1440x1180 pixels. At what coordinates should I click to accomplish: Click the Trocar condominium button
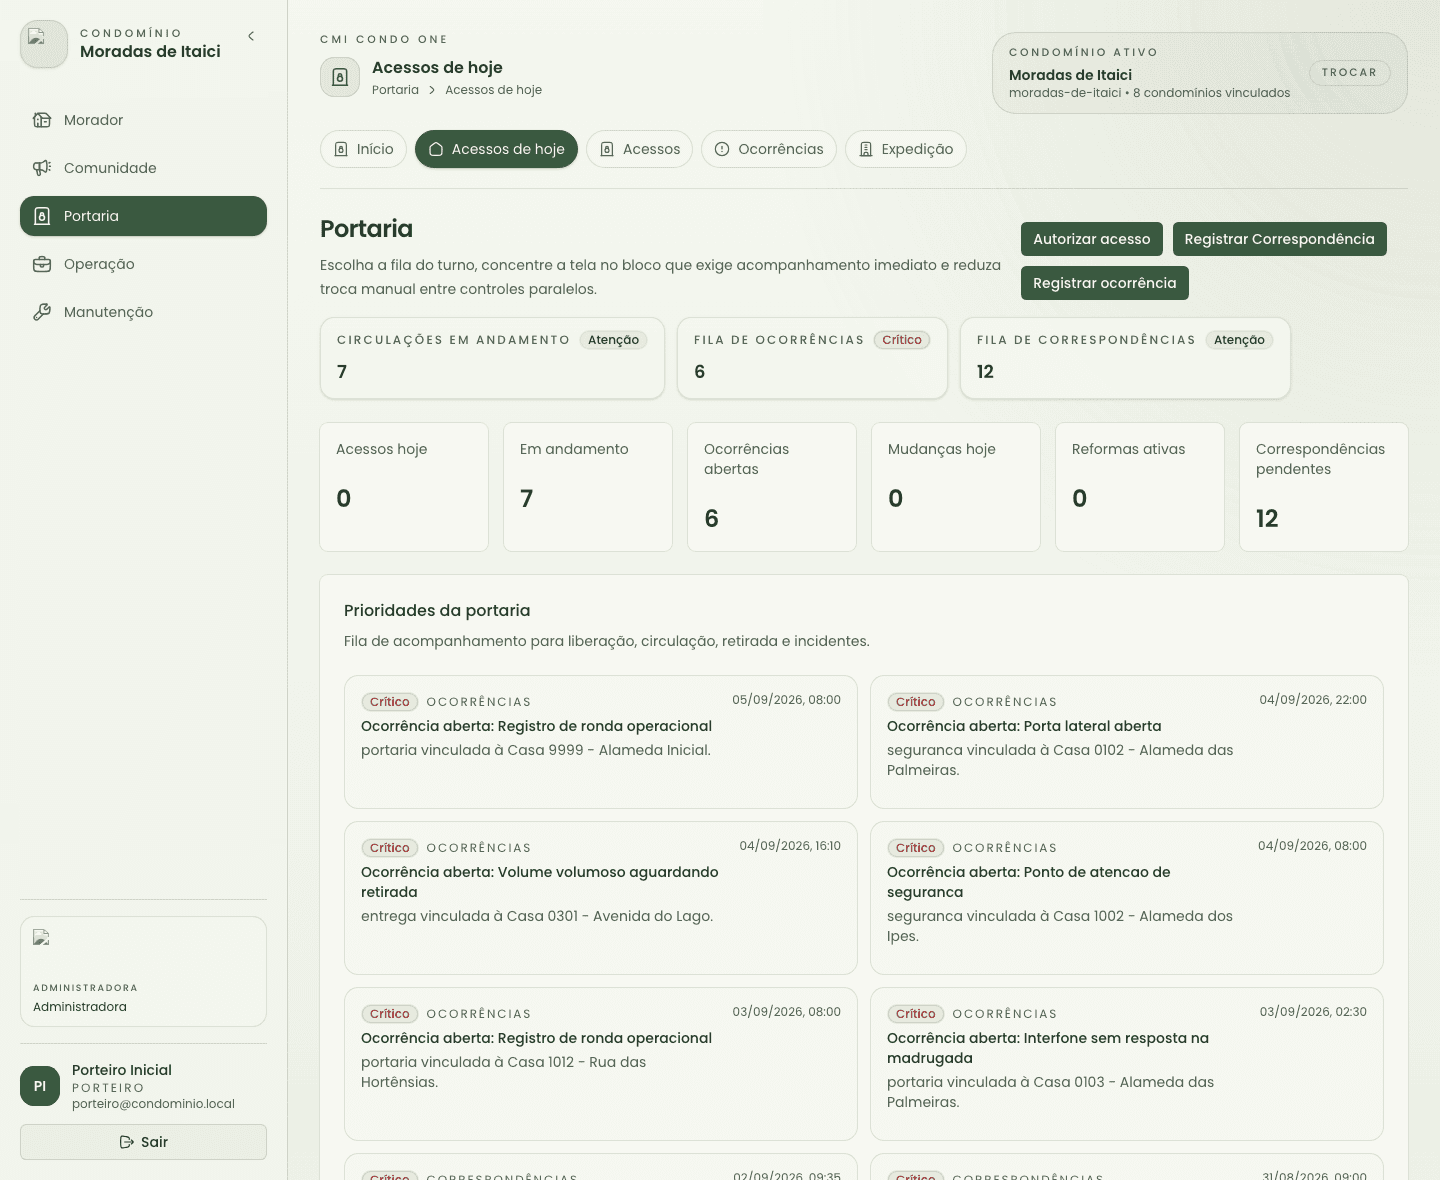click(x=1349, y=72)
